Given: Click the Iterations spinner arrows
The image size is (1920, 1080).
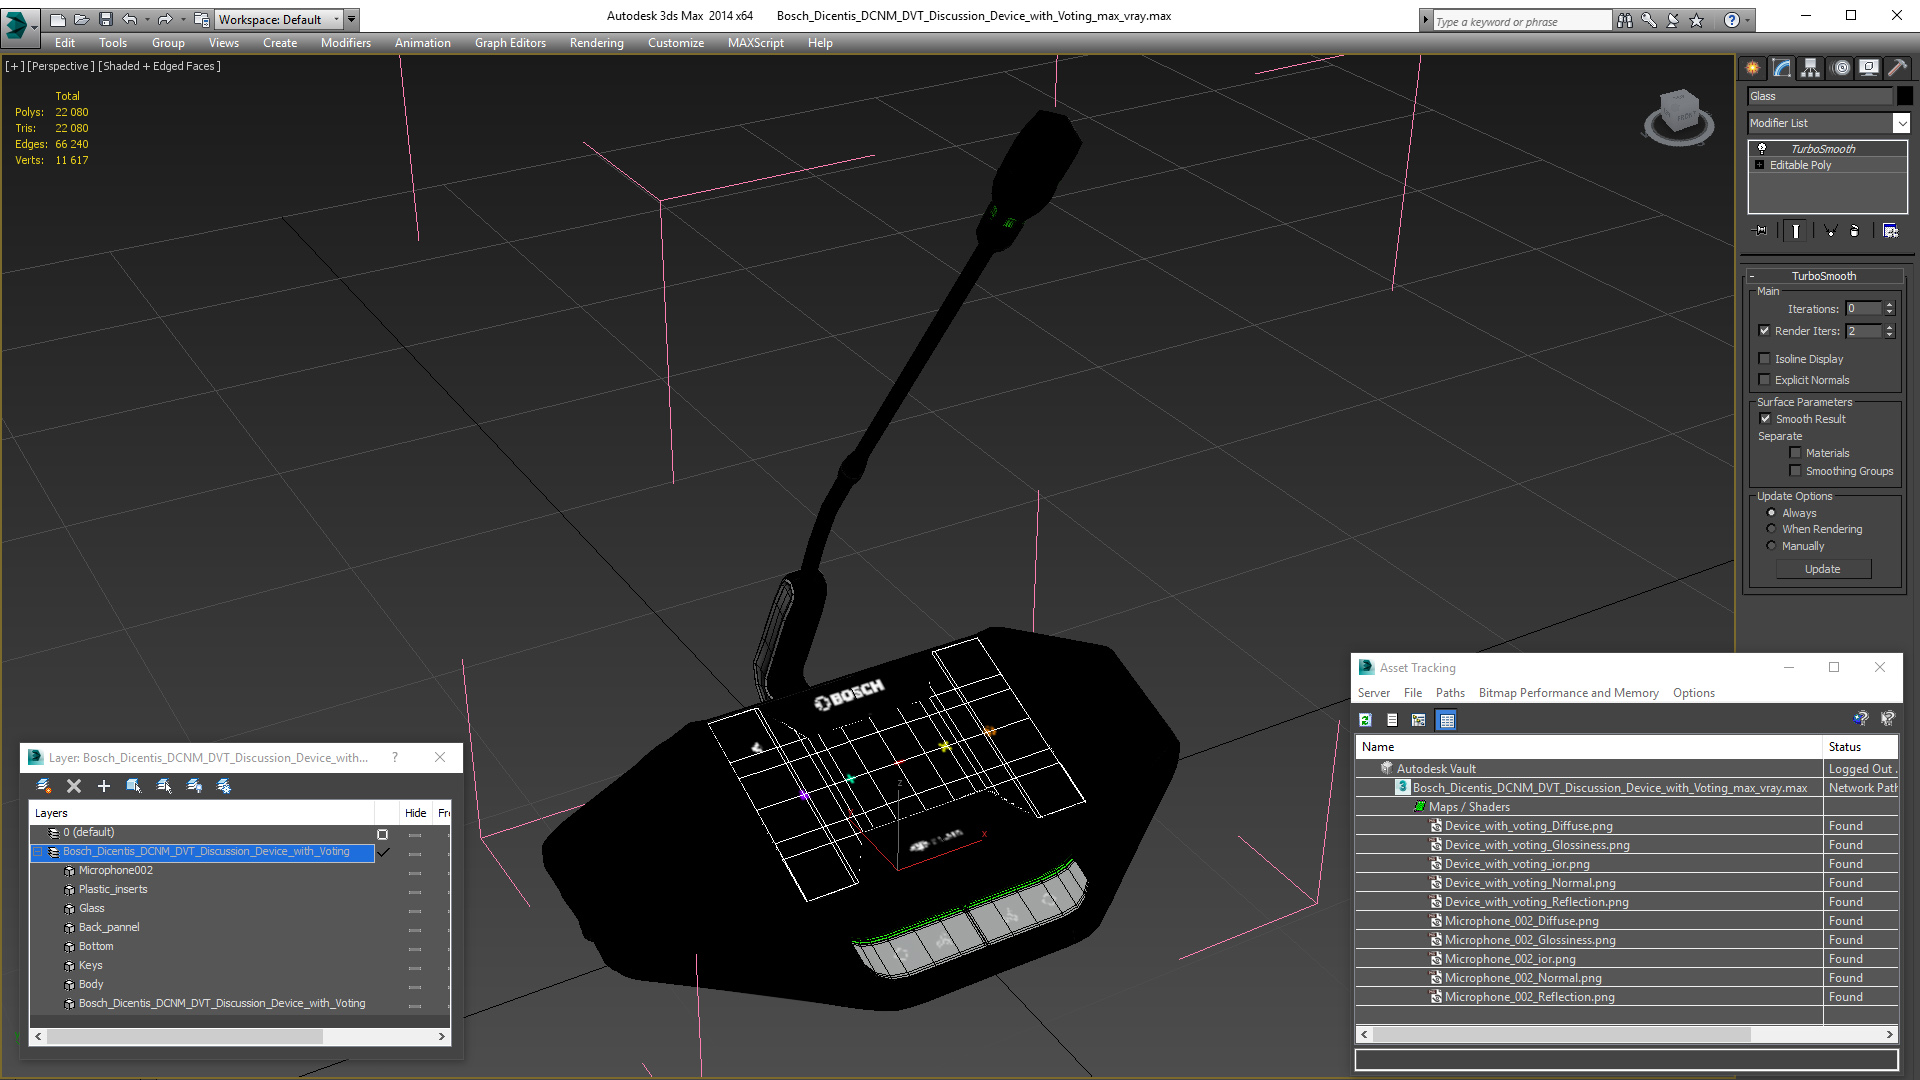Looking at the screenshot, I should (1890, 309).
